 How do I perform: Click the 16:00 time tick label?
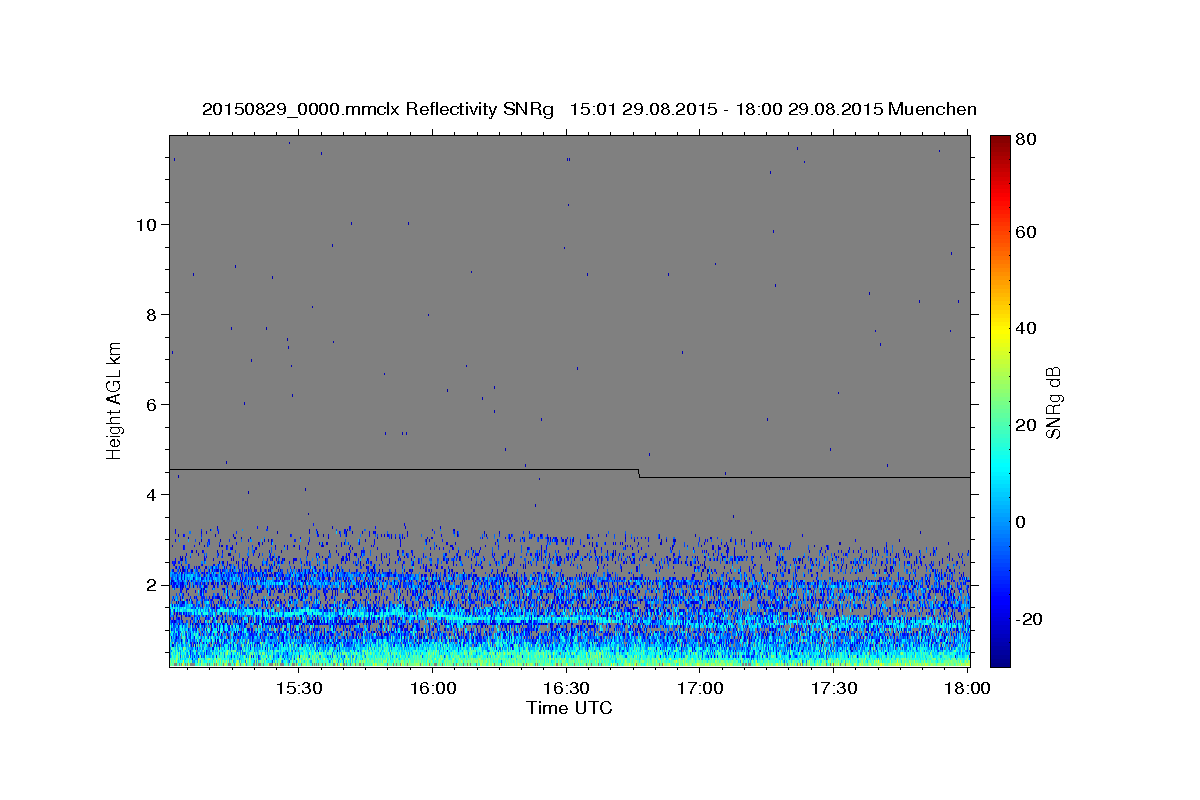(x=432, y=689)
